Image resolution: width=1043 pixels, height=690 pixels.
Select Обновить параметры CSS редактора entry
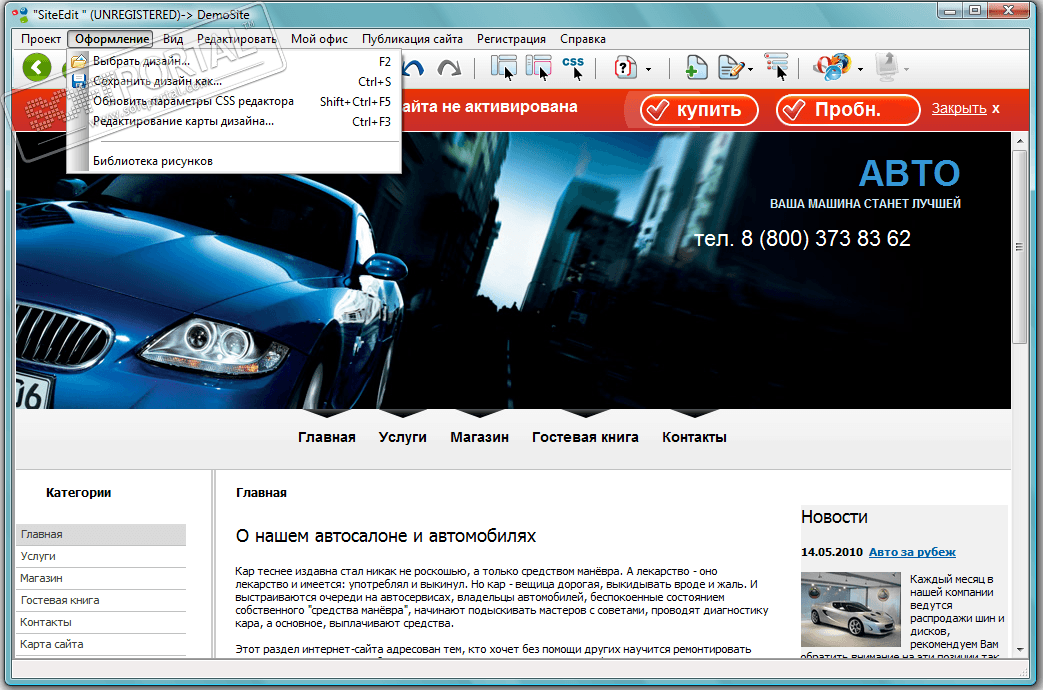[x=233, y=101]
